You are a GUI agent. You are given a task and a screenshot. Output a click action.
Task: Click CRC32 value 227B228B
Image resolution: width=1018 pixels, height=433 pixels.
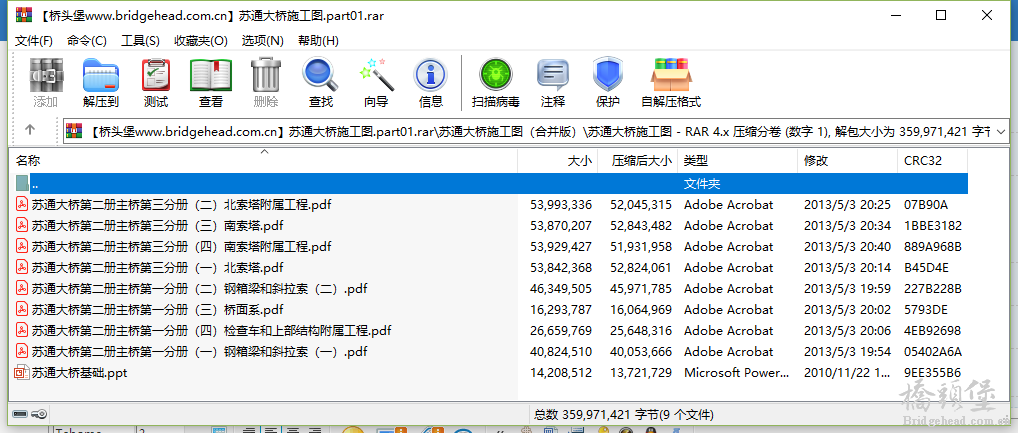coord(933,289)
